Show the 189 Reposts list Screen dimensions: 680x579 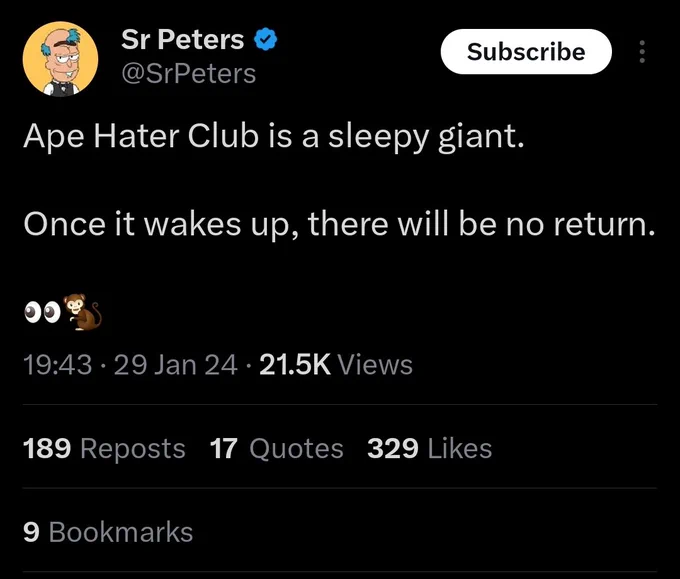tap(104, 448)
